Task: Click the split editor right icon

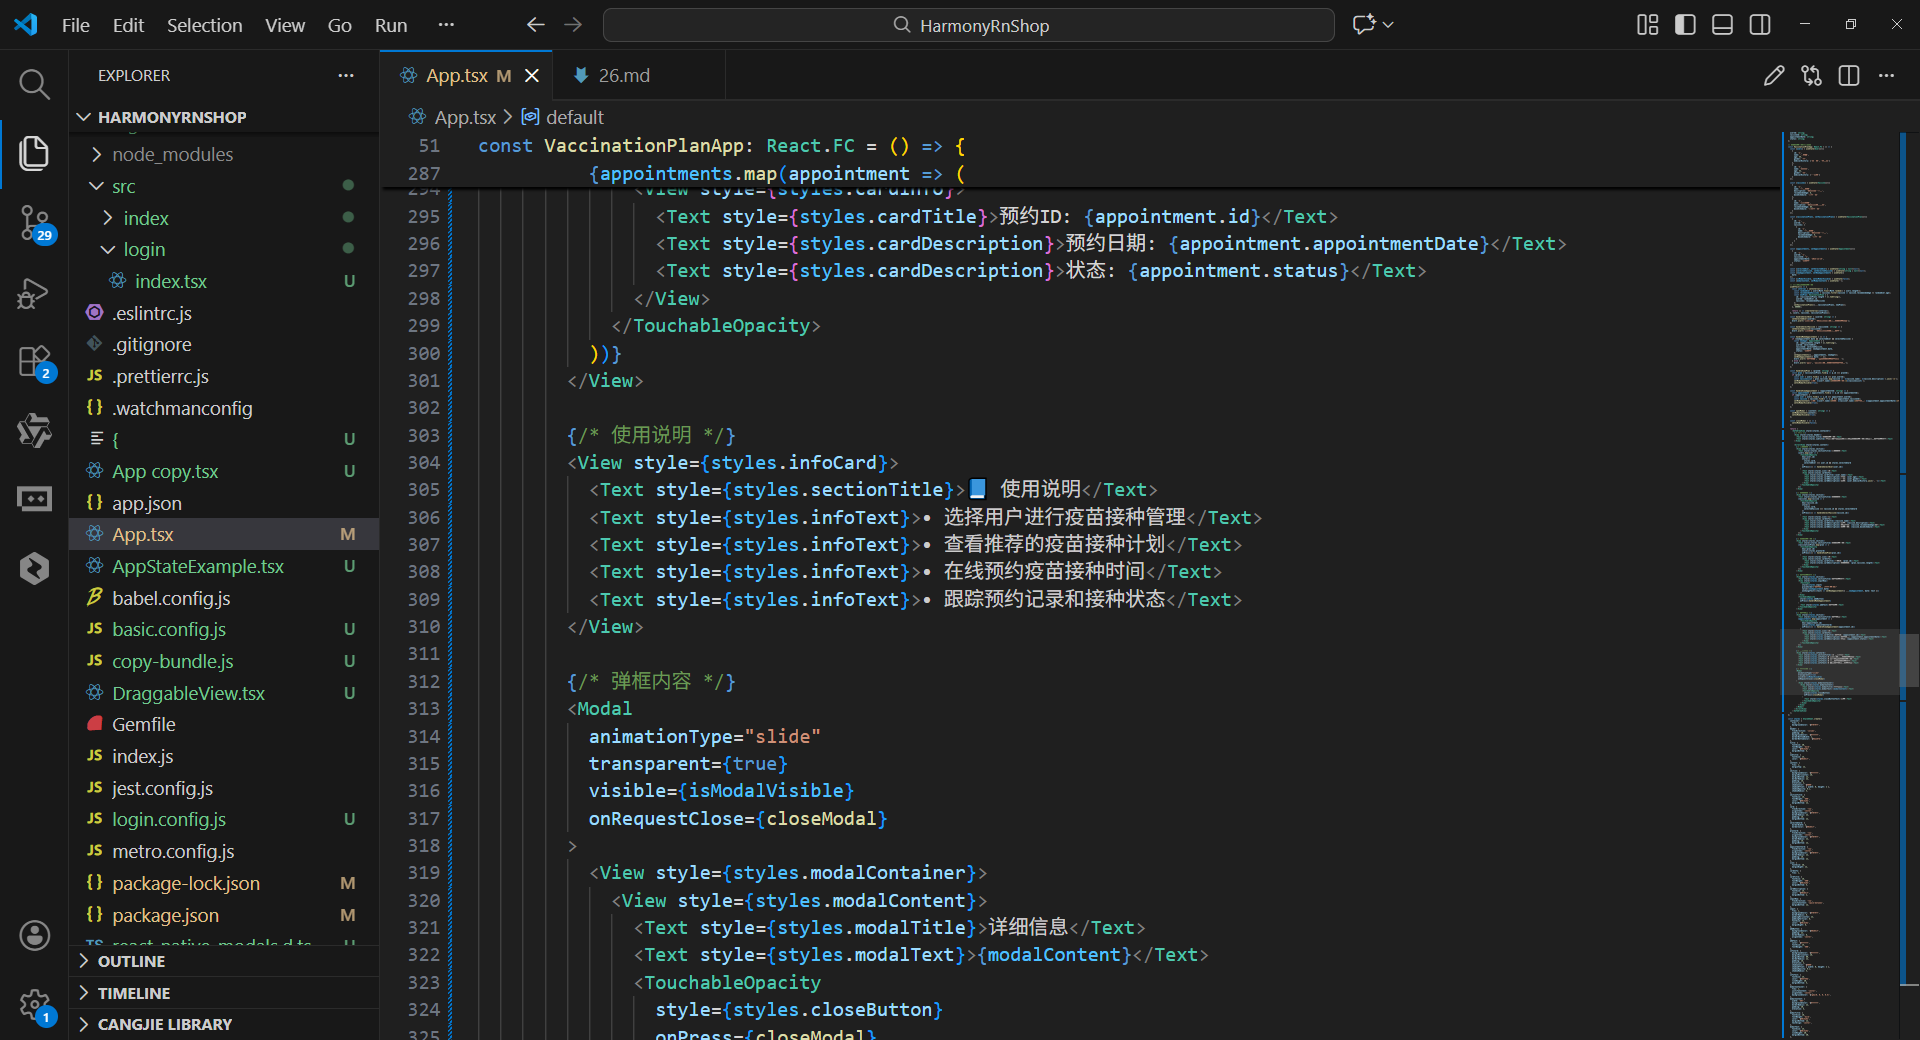Action: click(x=1849, y=76)
